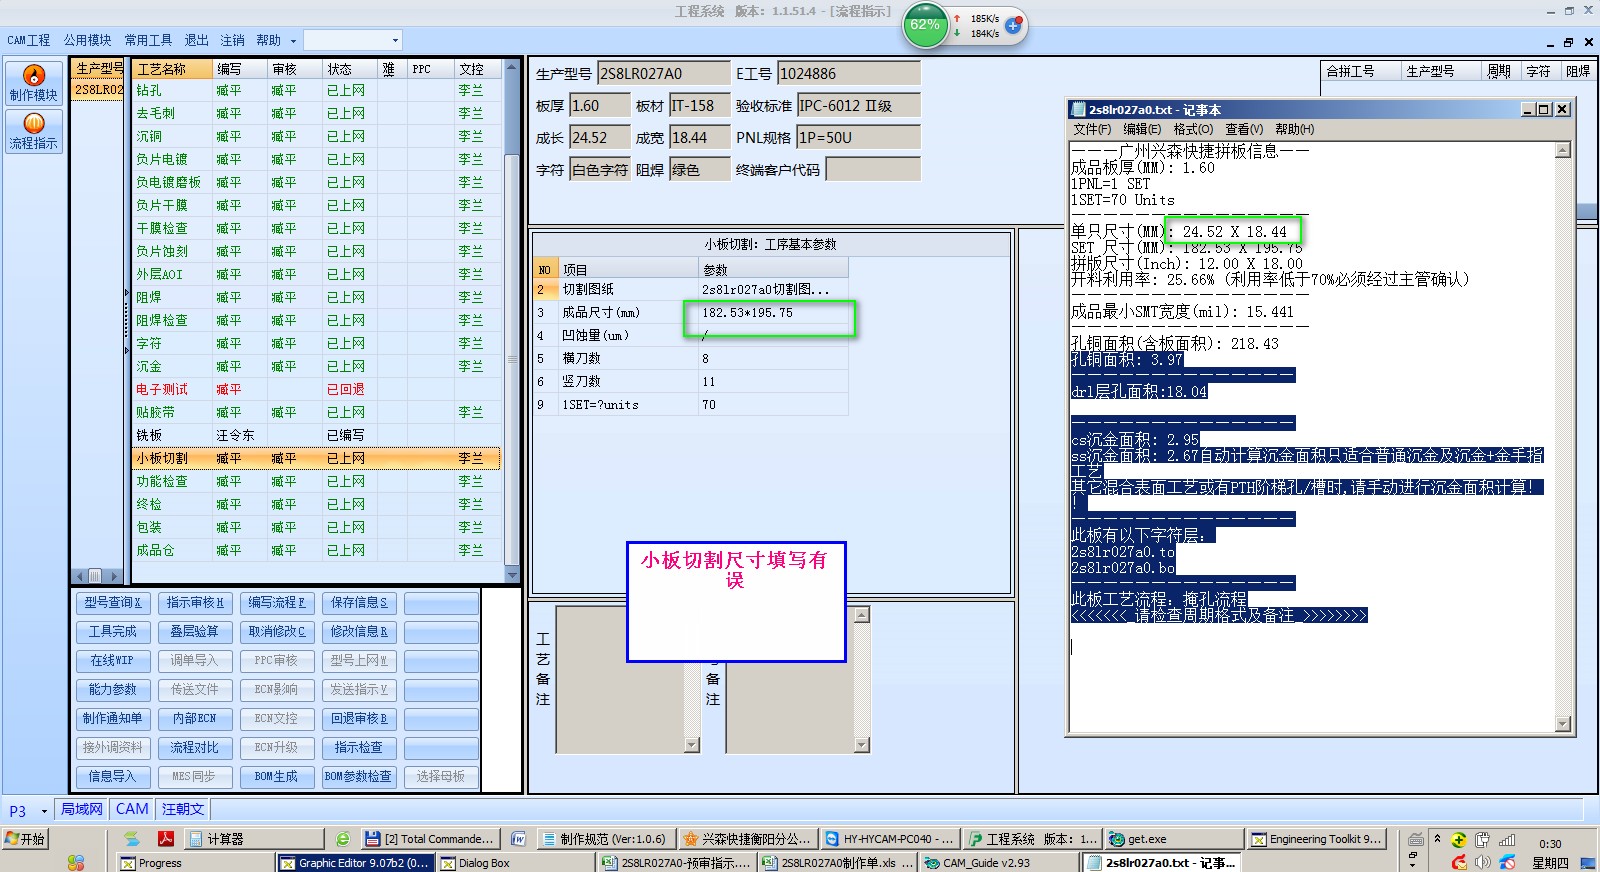Screen dimensions: 1600x872
Task: Switch to HY-HYCAM-PC040 taskbar item
Action: (x=890, y=839)
